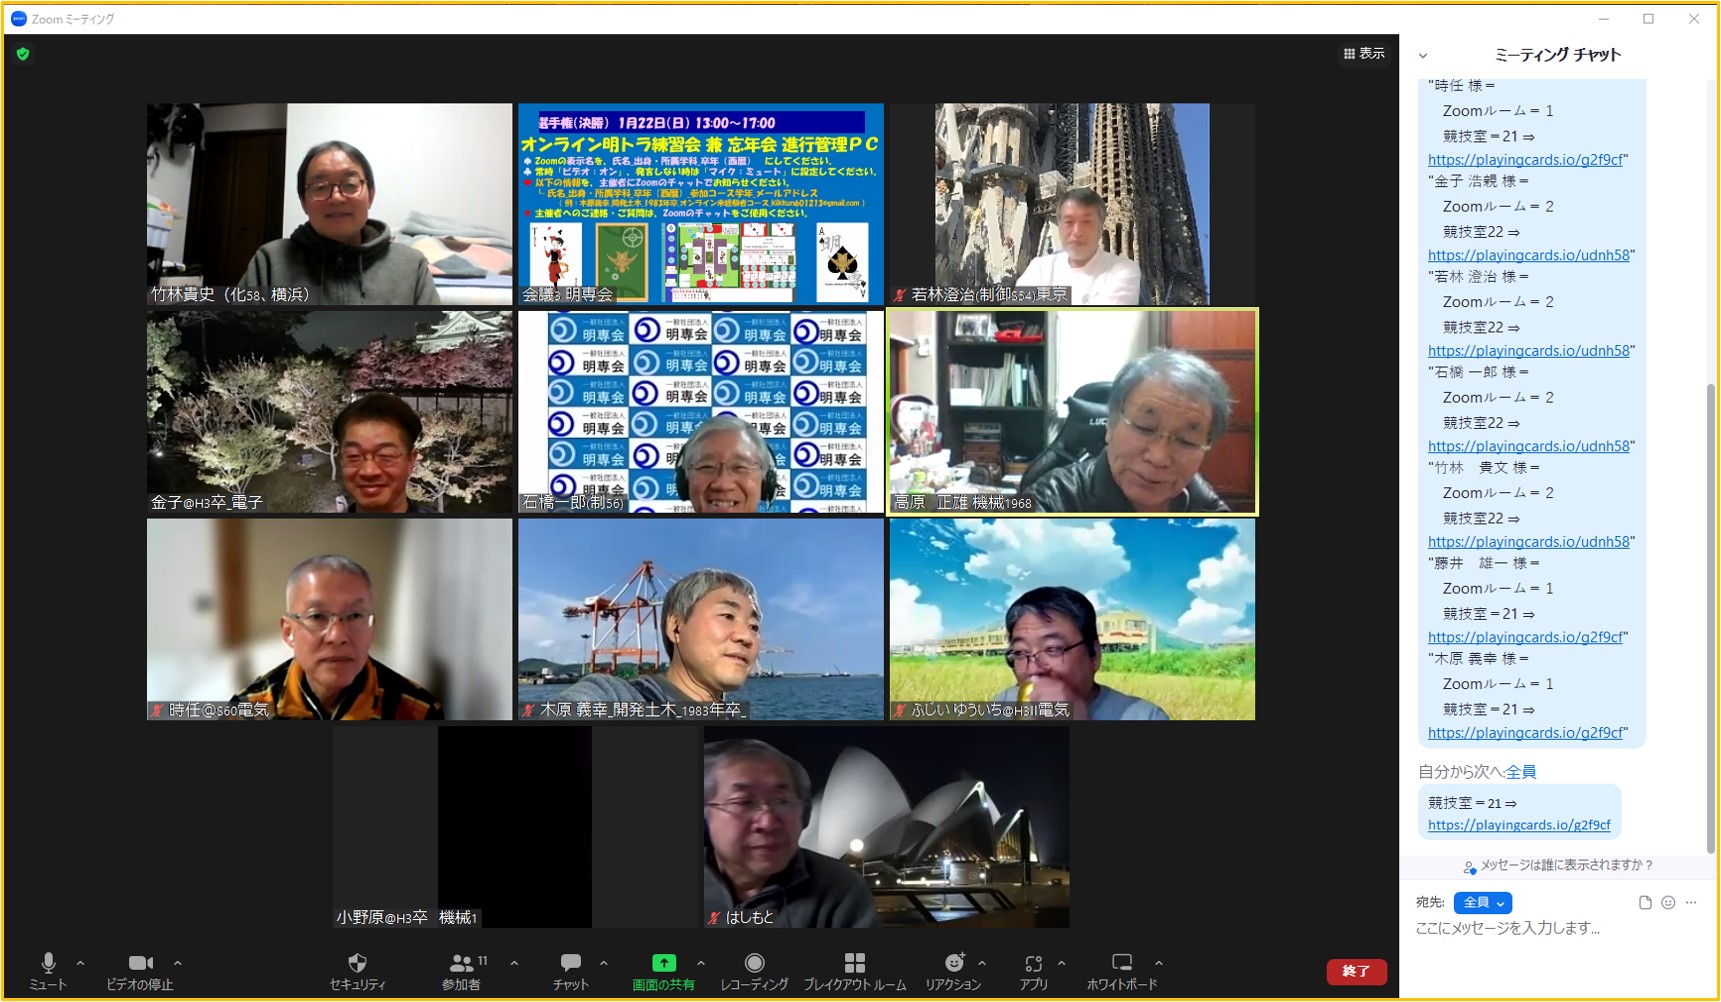1721x1002 pixels.
Task: Start green screen share button
Action: (664, 970)
